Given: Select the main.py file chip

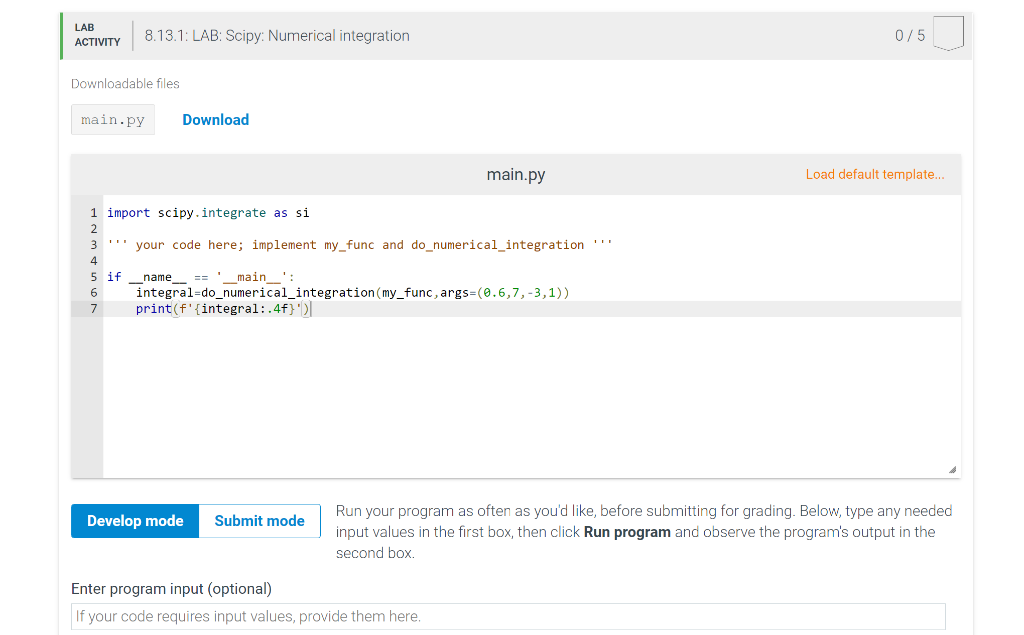Looking at the screenshot, I should pyautogui.click(x=112, y=119).
